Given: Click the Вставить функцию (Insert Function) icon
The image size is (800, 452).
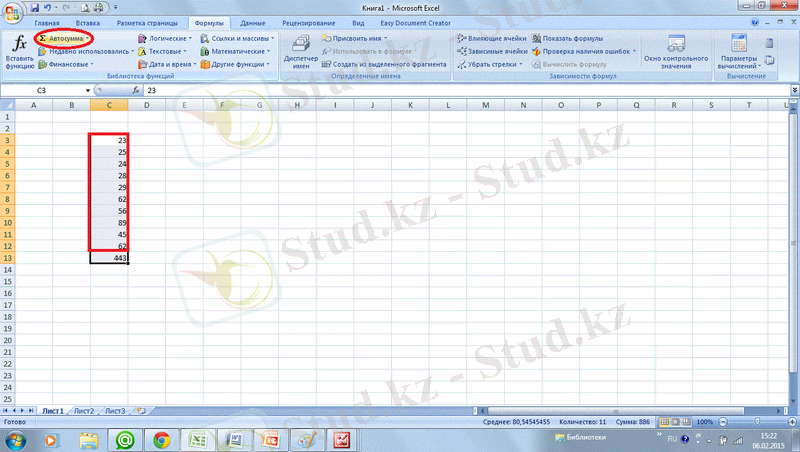Looking at the screenshot, I should [18, 48].
